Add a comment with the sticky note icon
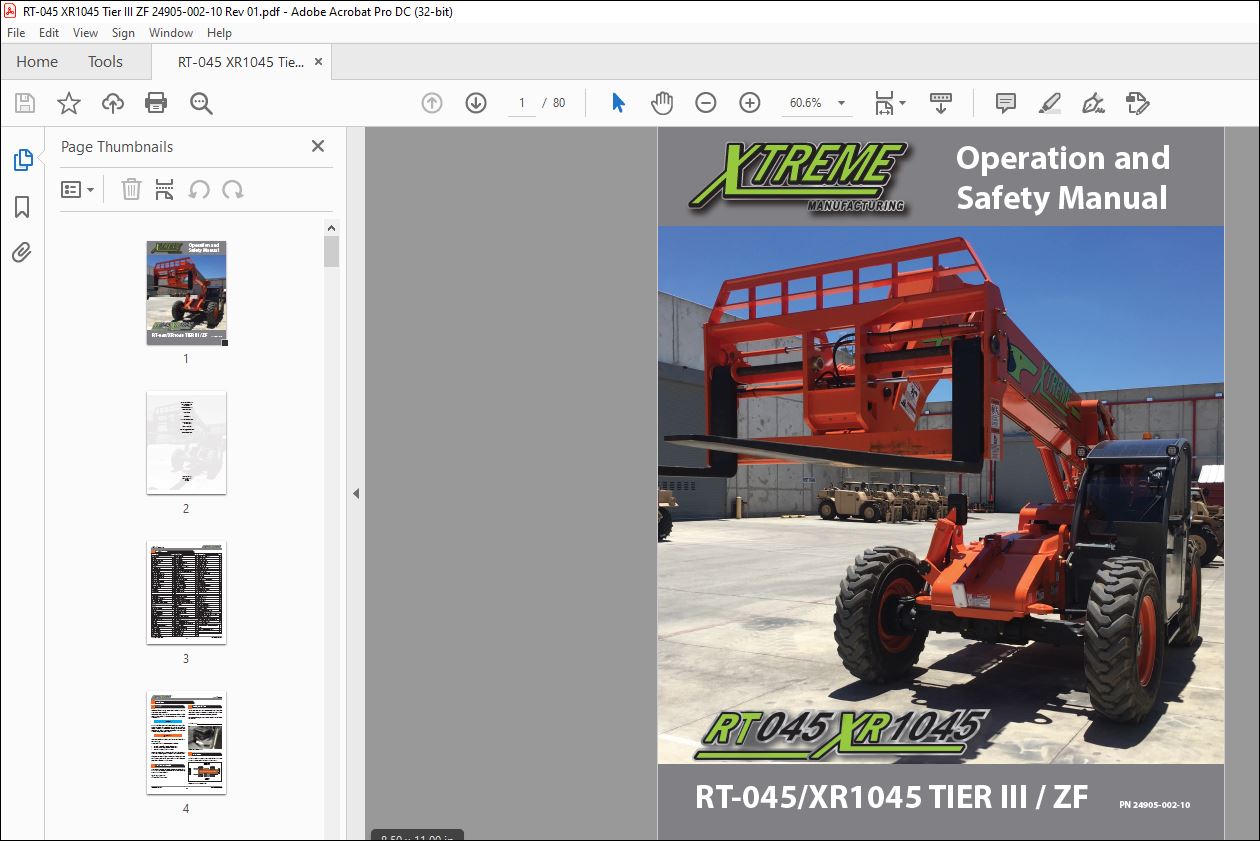Viewport: 1260px width, 841px height. click(1006, 103)
